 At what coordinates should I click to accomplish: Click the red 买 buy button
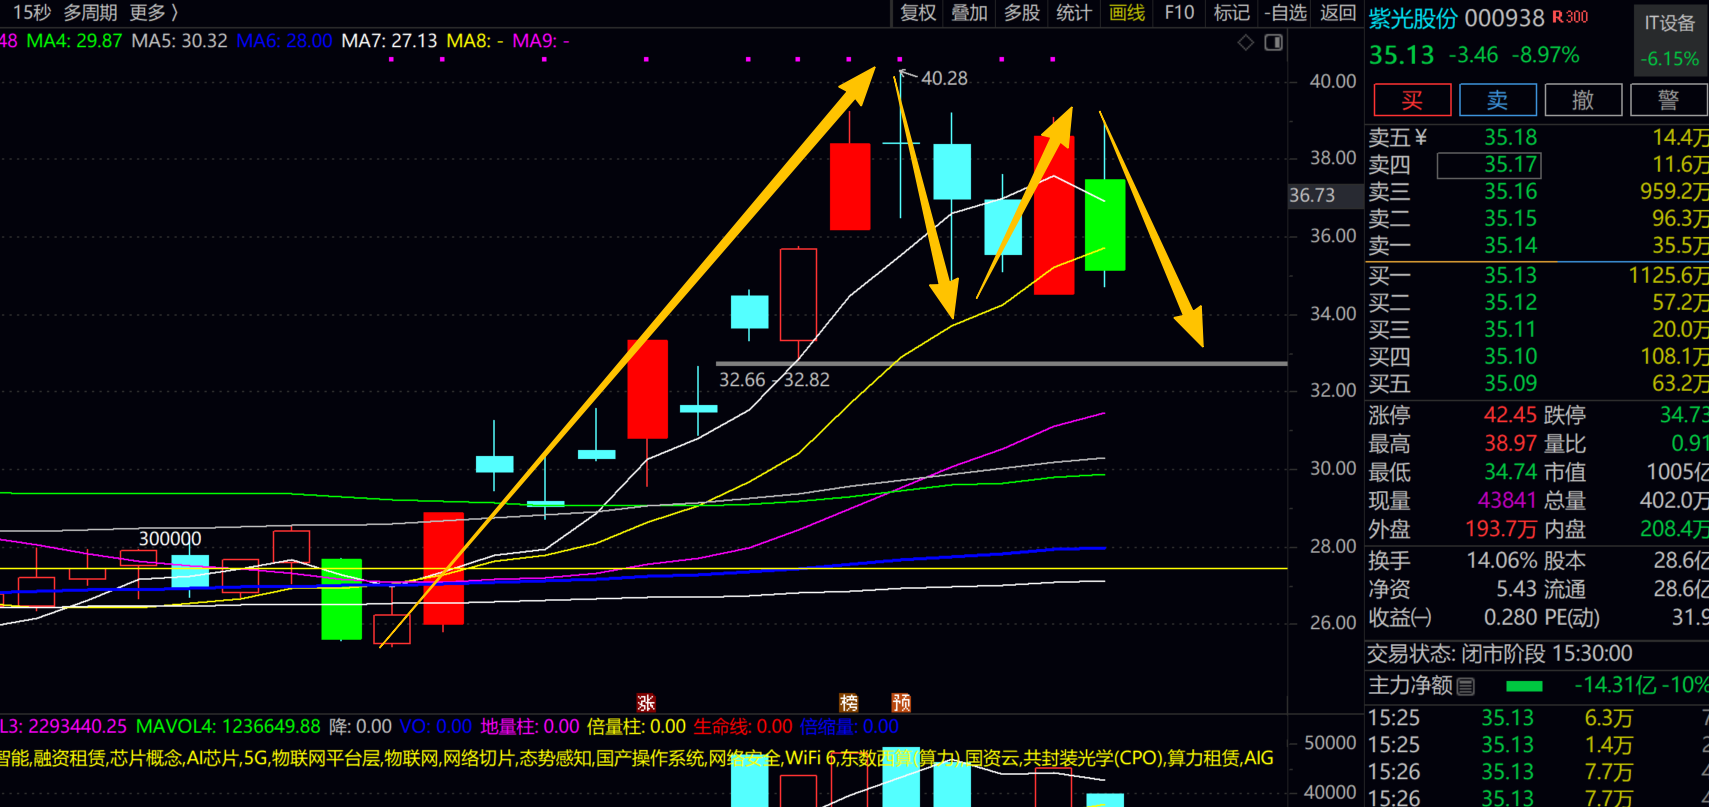click(x=1412, y=100)
